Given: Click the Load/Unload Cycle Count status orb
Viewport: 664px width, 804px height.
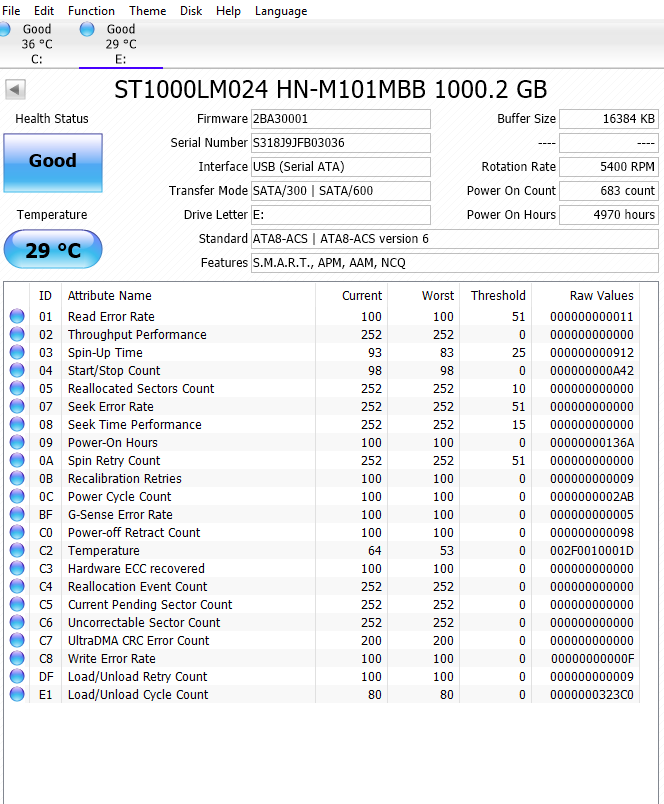Looking at the screenshot, I should 17,695.
